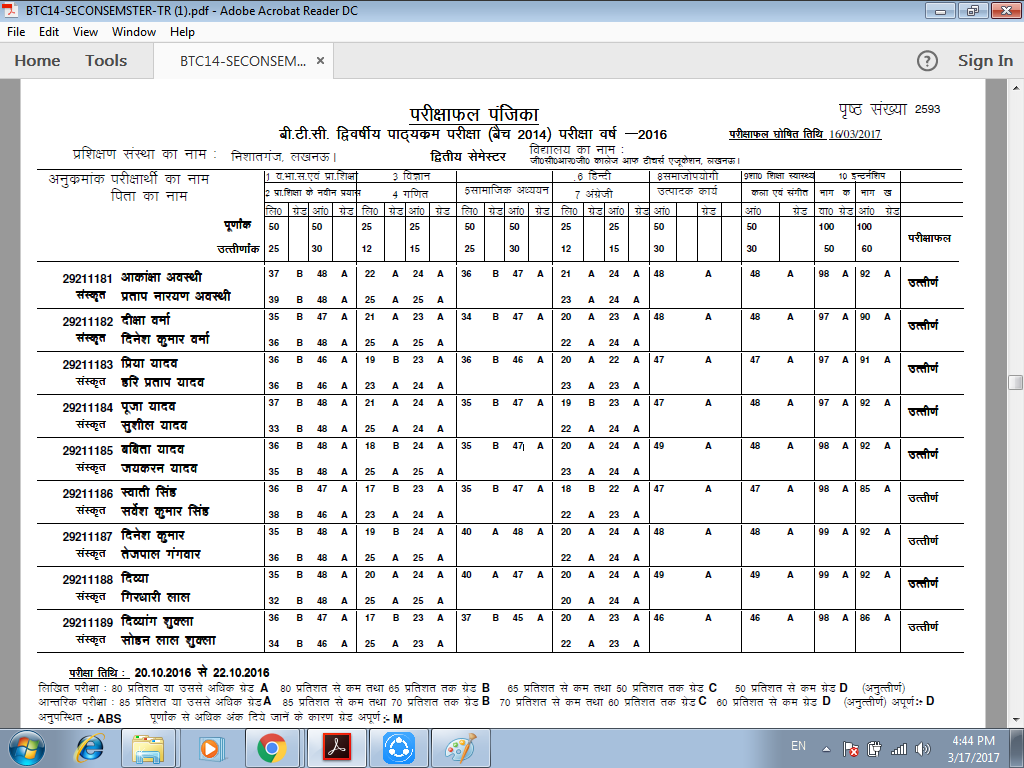Click roll number 29211184

pos(88,408)
